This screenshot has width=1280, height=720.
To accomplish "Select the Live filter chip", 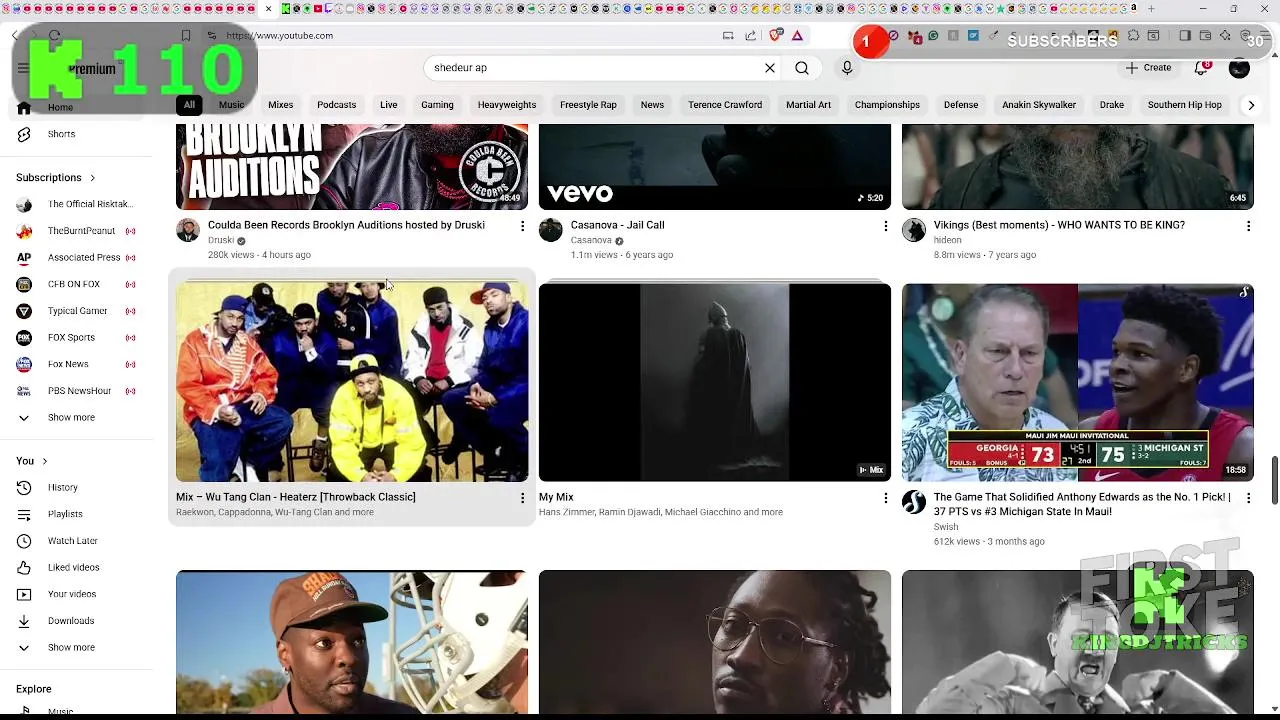I will (389, 105).
